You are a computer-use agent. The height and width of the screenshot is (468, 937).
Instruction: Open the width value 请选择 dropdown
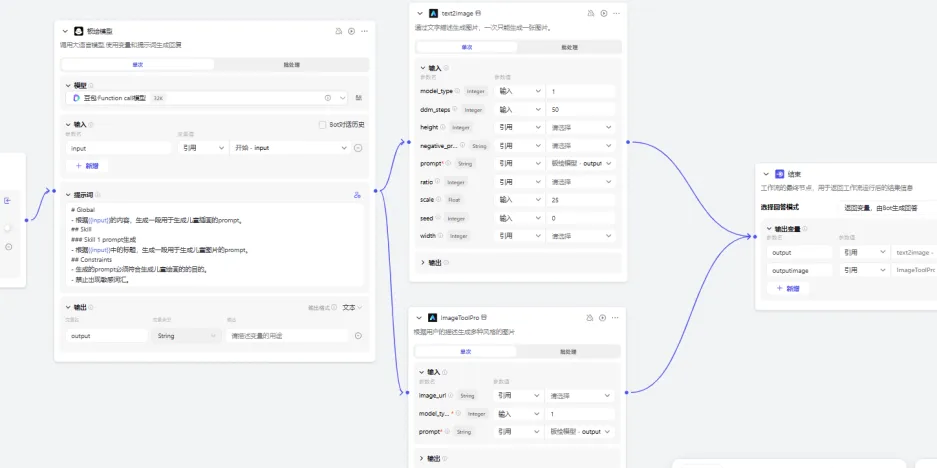581,236
